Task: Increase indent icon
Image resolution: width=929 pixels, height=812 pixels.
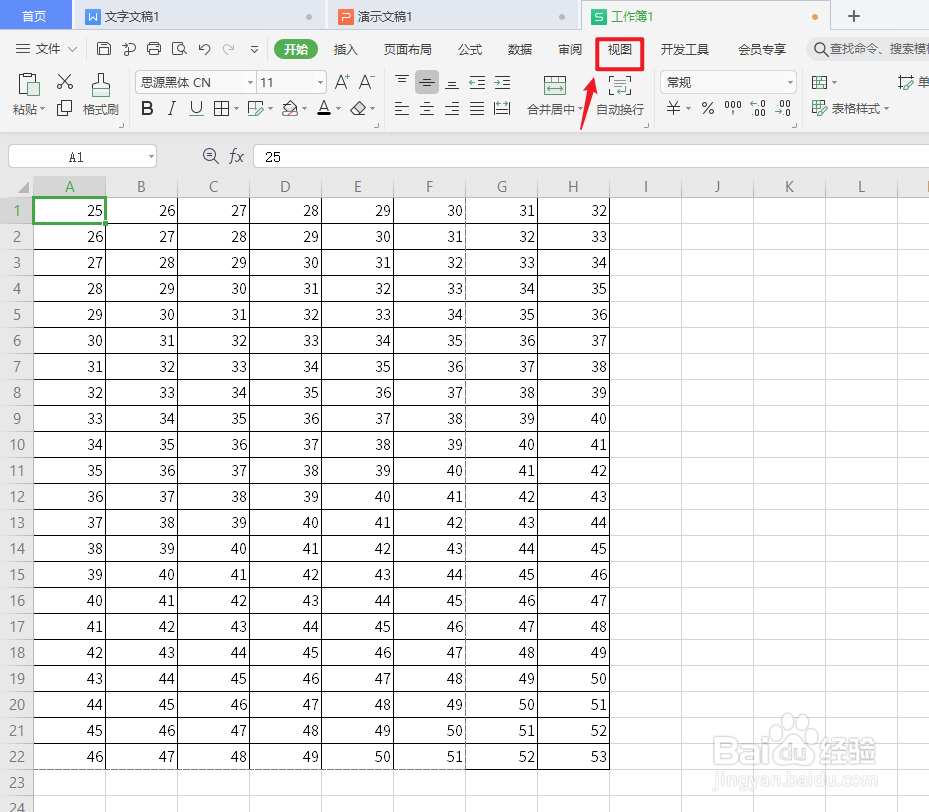Action: click(502, 82)
